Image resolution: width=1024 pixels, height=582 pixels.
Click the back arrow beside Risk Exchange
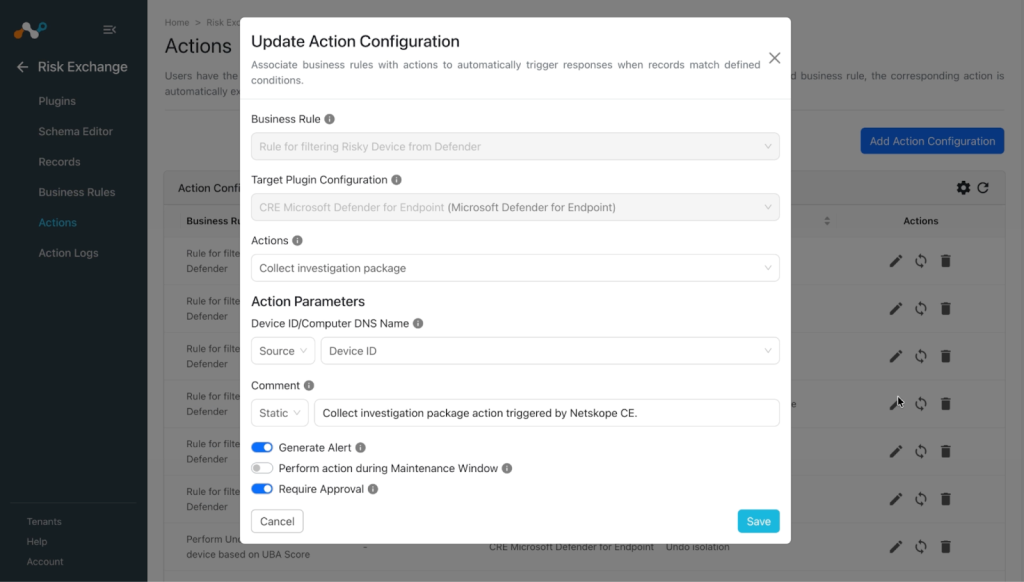tap(22, 67)
